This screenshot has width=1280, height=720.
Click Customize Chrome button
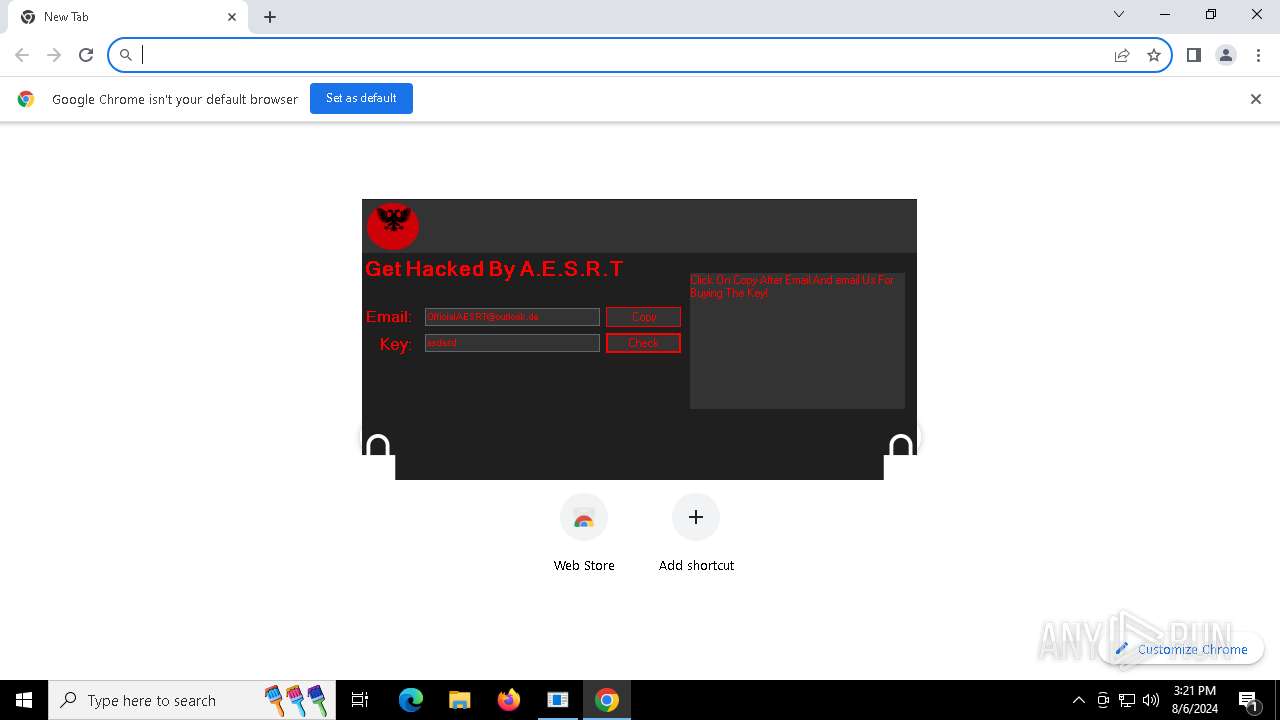tap(1181, 649)
